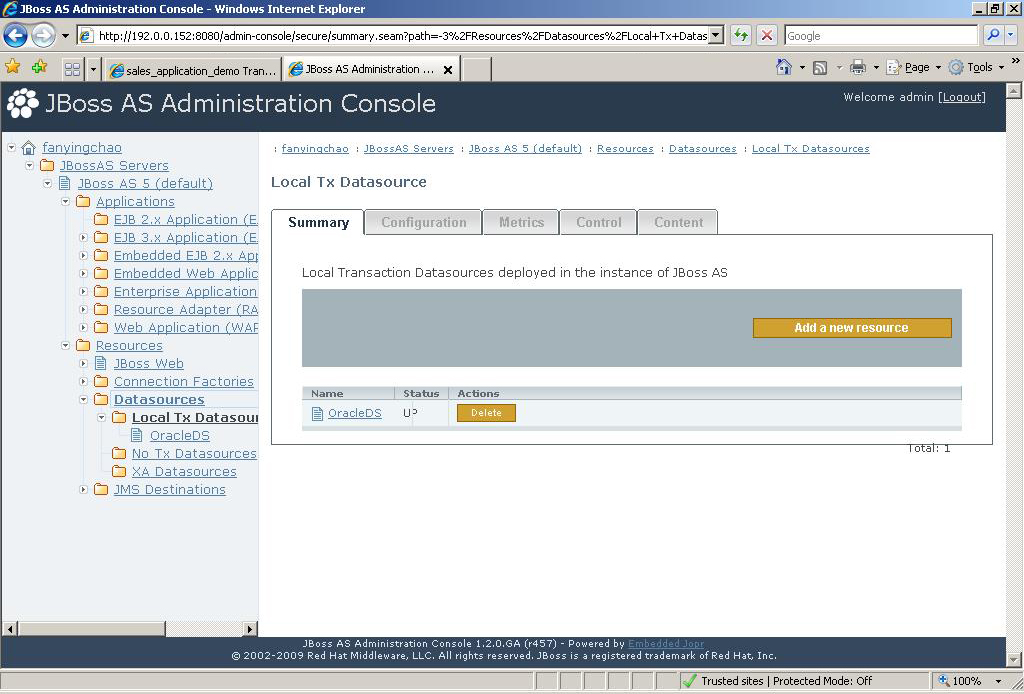Viewport: 1024px width, 694px height.
Task: Click the Datasources breadcrumb link
Action: [703, 149]
